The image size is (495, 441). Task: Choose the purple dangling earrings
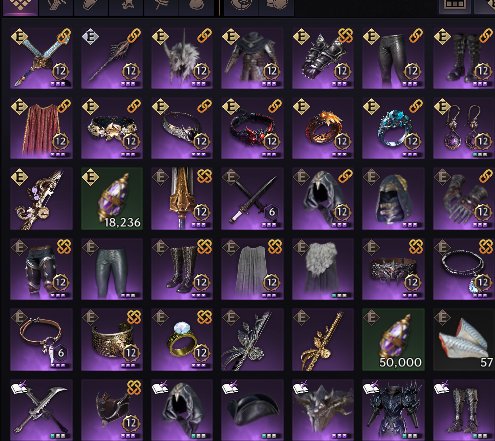pyautogui.click(x=464, y=128)
